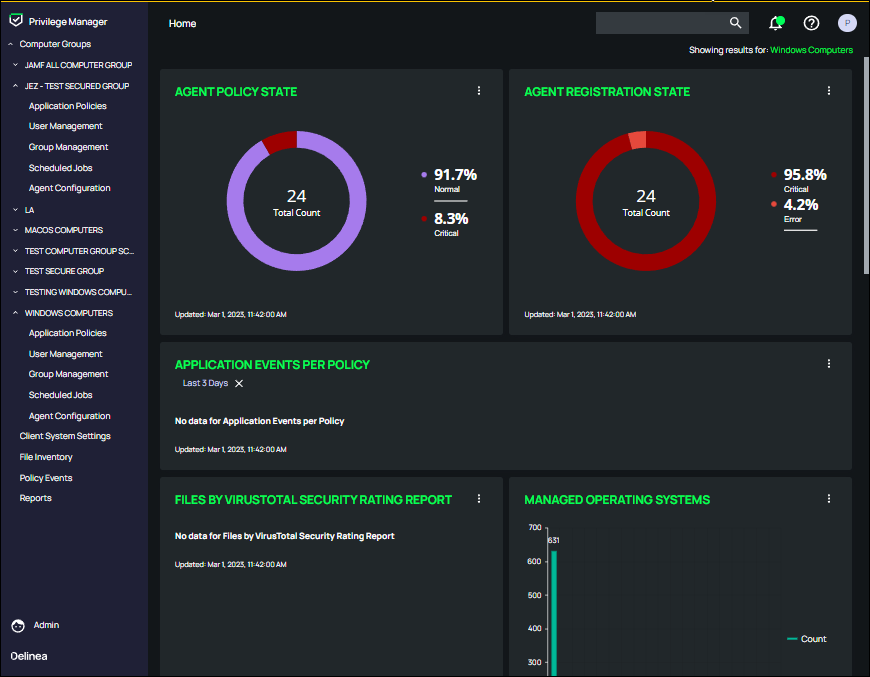Open Application Events per Policy options menu
Viewport: 870px width, 677px height.
(x=829, y=364)
